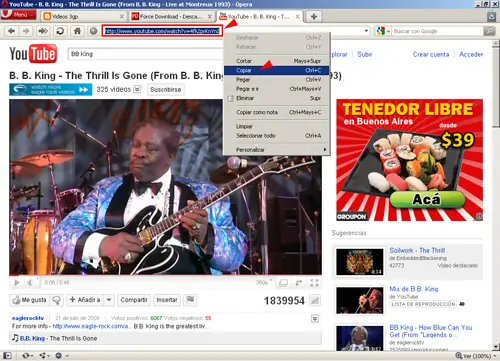Screen dimensions: 500x361
Task: Click the YouTube logo
Action: coord(33,54)
